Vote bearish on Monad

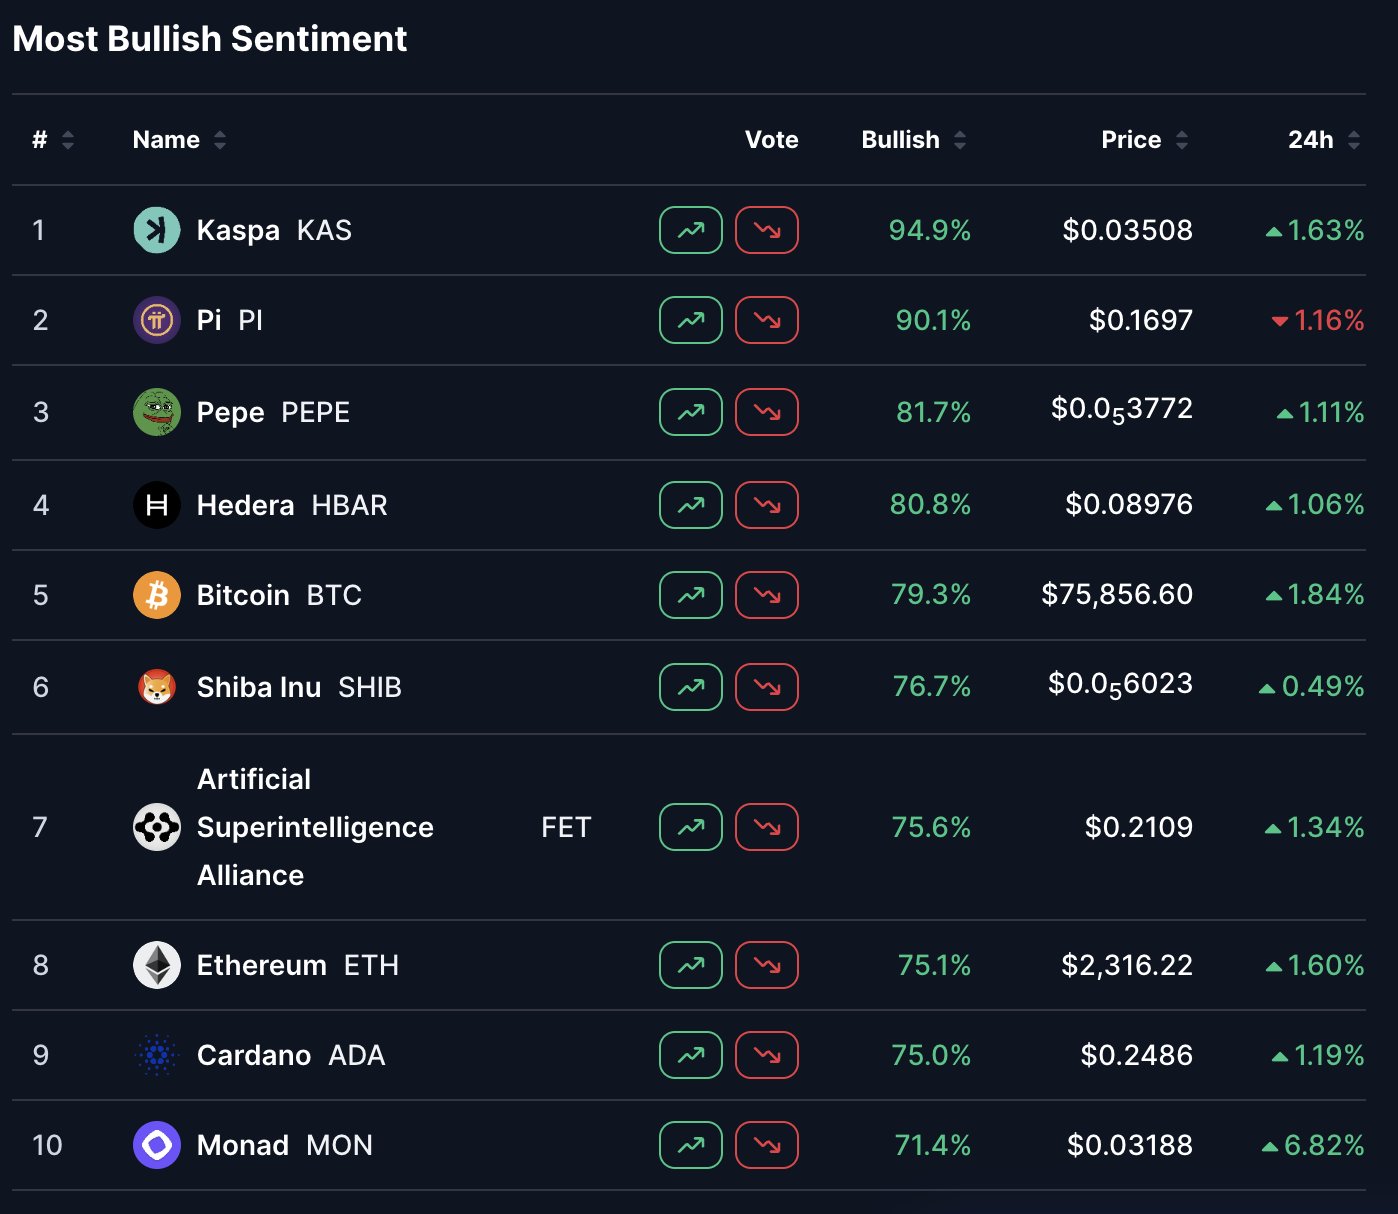(x=767, y=1145)
